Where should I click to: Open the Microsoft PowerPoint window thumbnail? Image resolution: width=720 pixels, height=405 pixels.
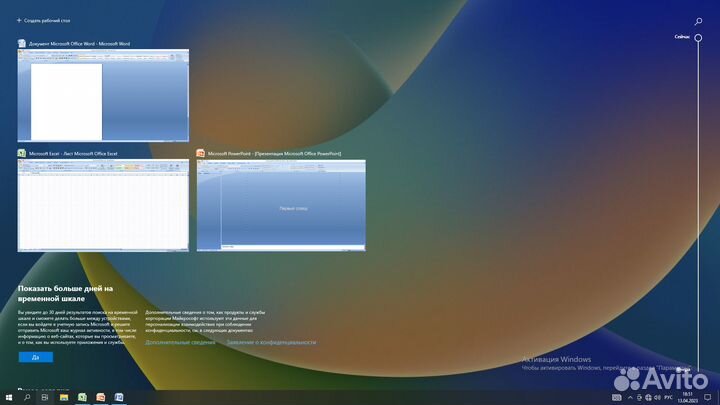click(281, 205)
